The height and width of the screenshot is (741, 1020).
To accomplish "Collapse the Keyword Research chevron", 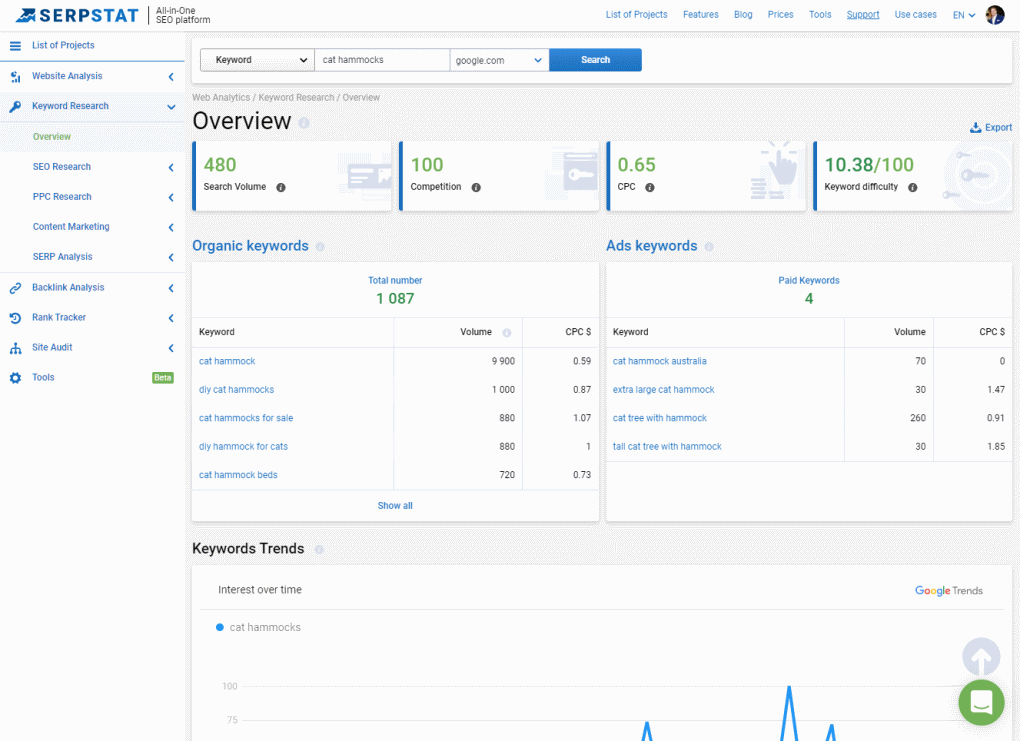I will [x=171, y=107].
